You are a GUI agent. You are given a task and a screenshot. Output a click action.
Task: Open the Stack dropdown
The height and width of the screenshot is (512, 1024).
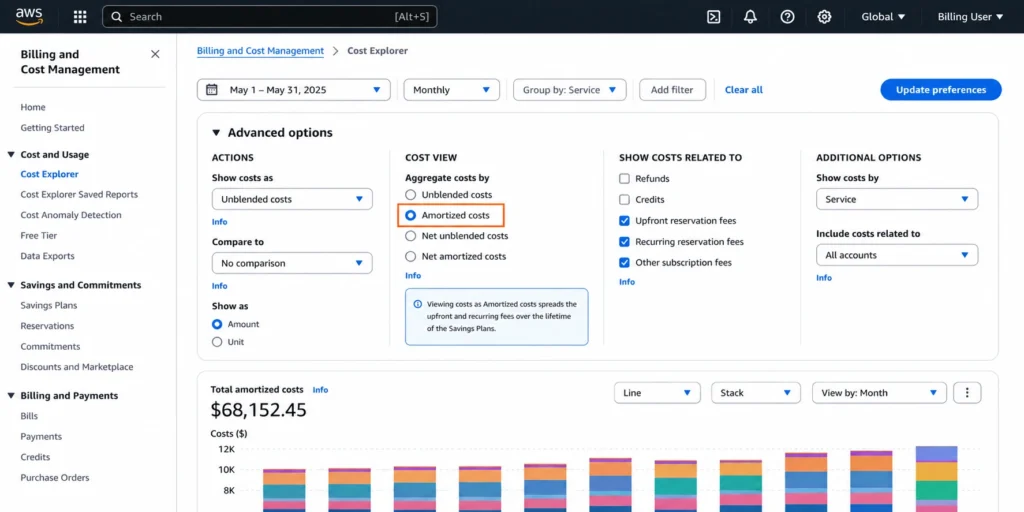click(756, 392)
